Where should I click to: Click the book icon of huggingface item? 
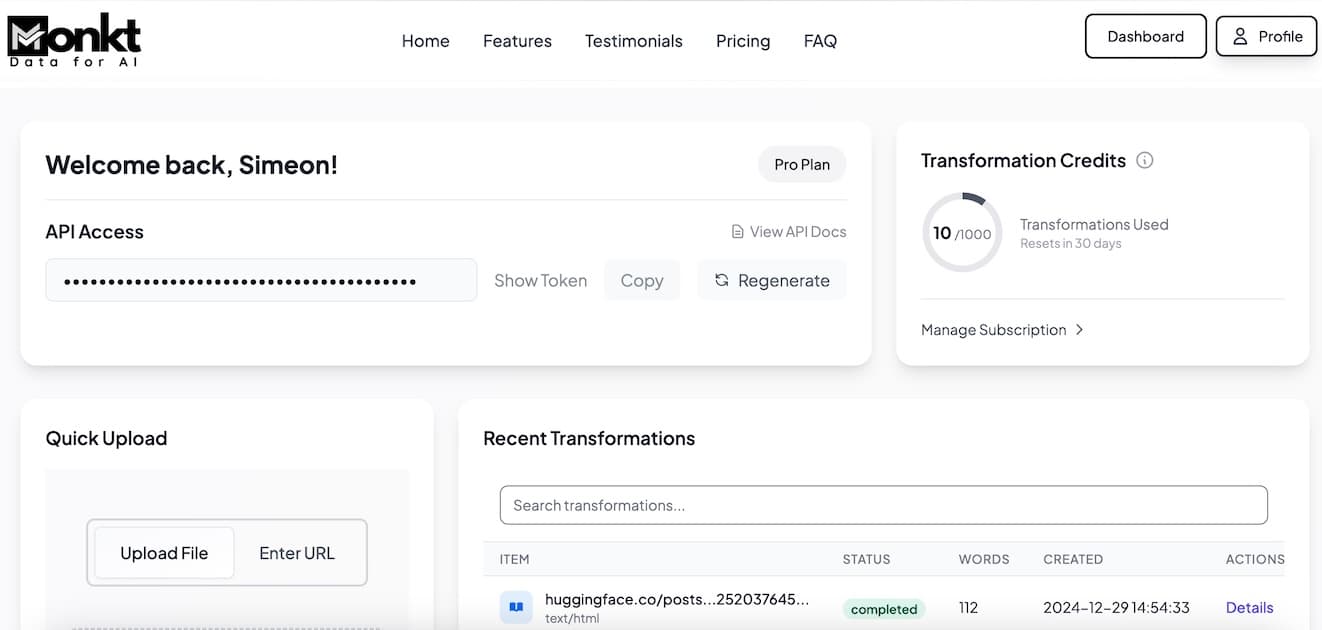coord(516,607)
